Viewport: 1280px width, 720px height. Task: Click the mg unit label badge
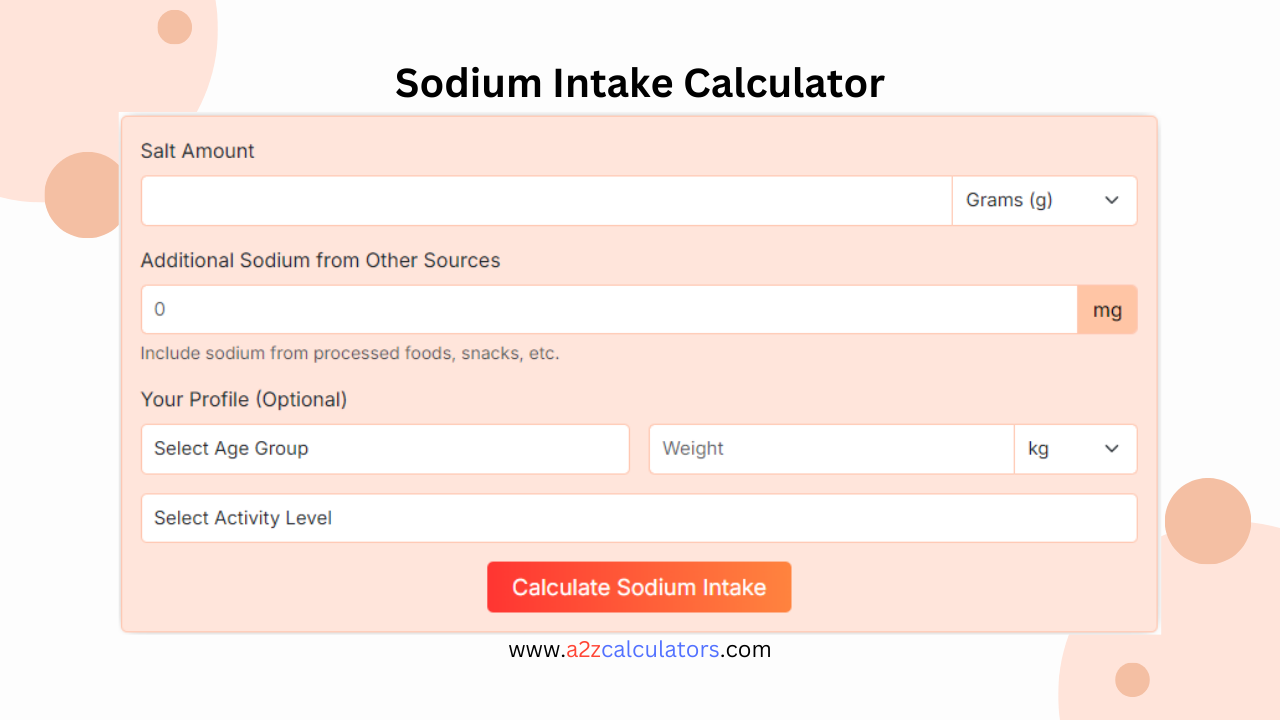click(1107, 309)
